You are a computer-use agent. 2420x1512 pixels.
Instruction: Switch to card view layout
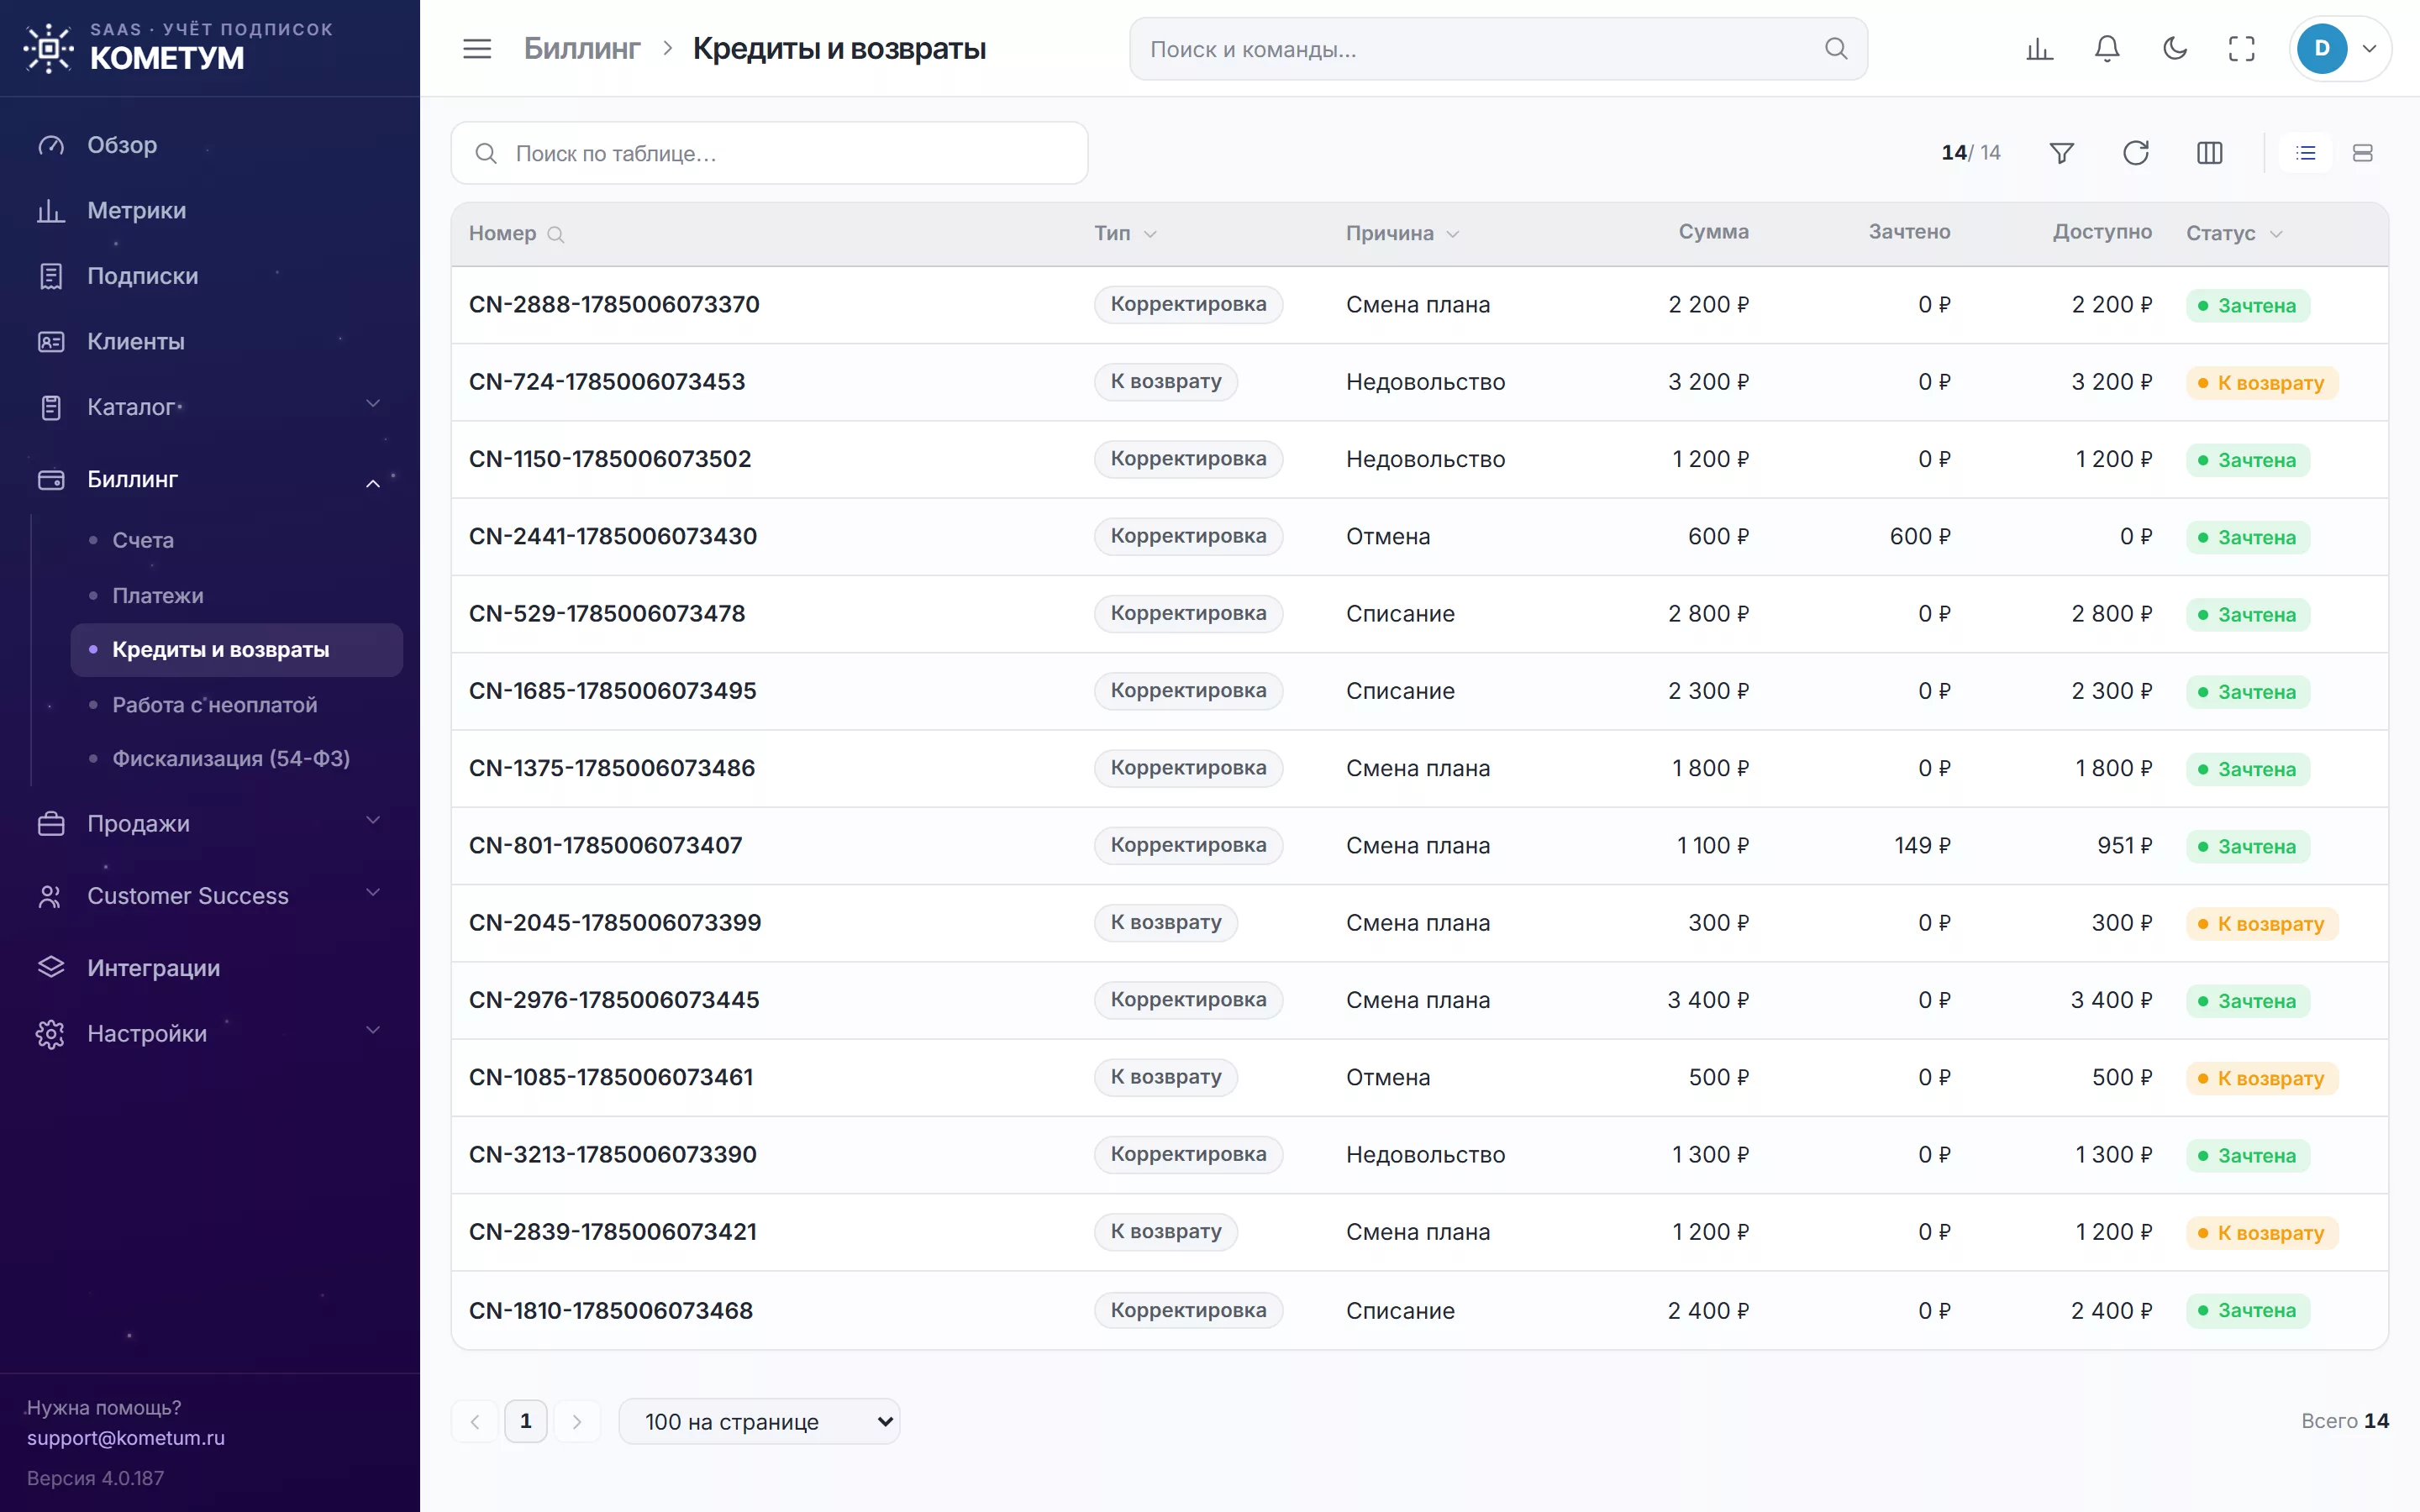[x=2362, y=153]
